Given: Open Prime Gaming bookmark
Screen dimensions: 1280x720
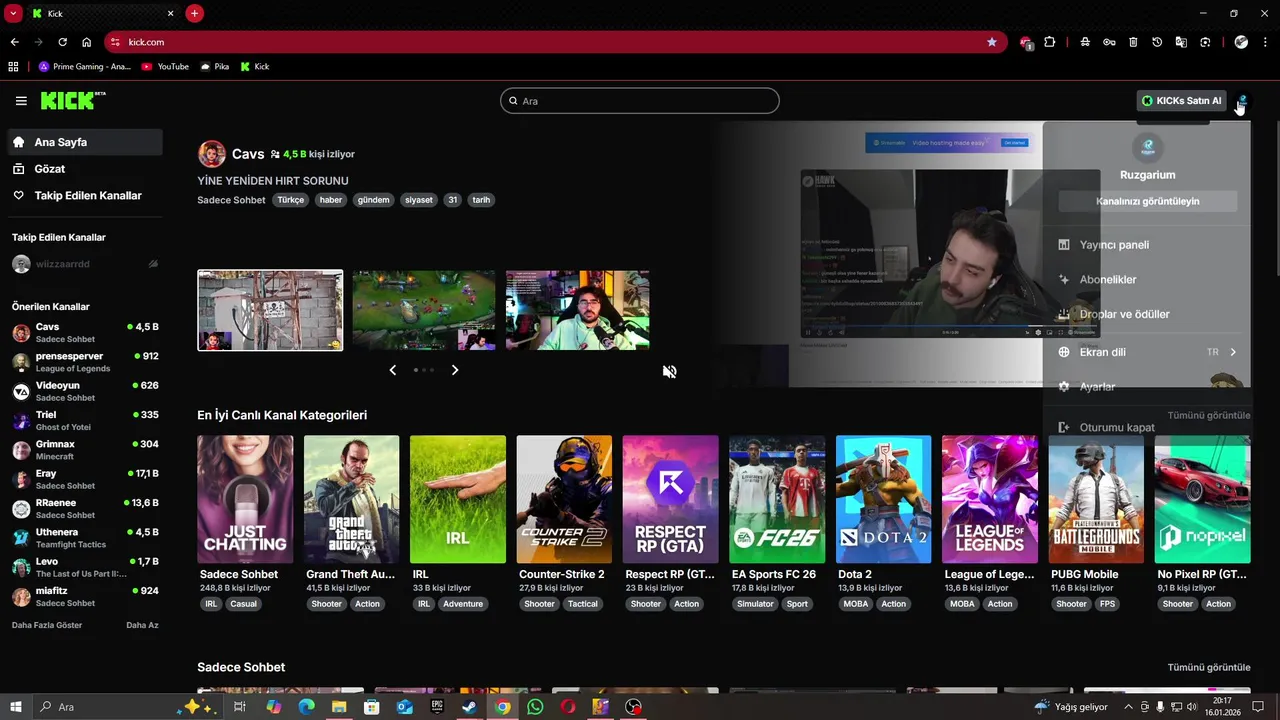Looking at the screenshot, I should coord(85,67).
